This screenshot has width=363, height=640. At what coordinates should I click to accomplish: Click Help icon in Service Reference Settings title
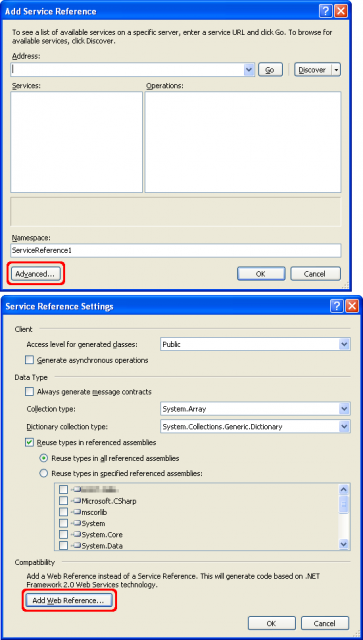coord(337,306)
